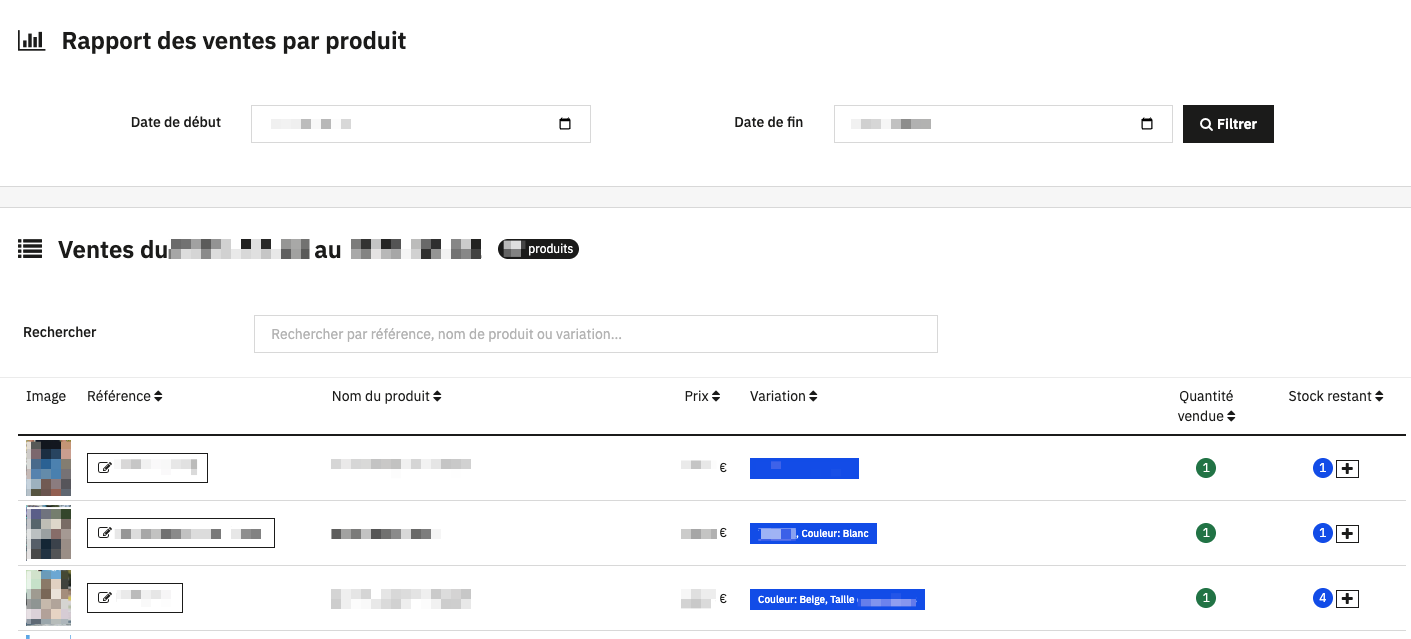
Task: Click the plus icon in the third row's stock column
Action: coord(1347,597)
